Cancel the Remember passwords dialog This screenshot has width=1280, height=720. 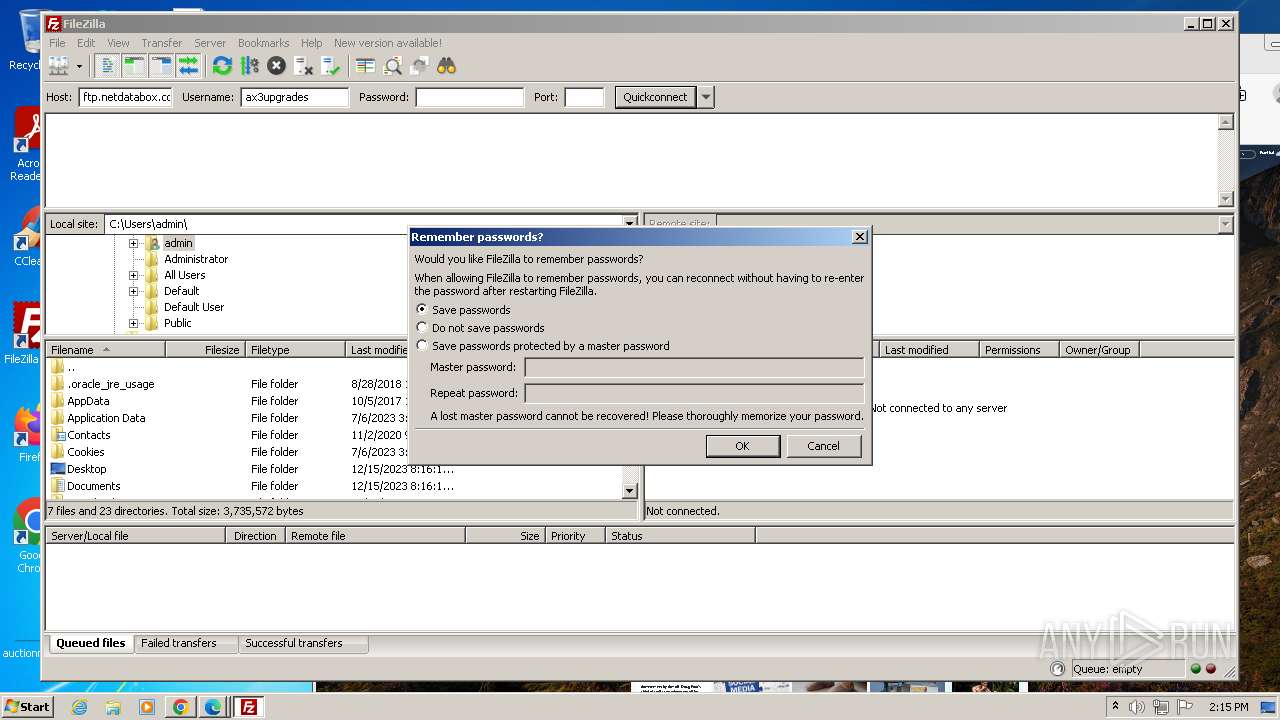824,446
